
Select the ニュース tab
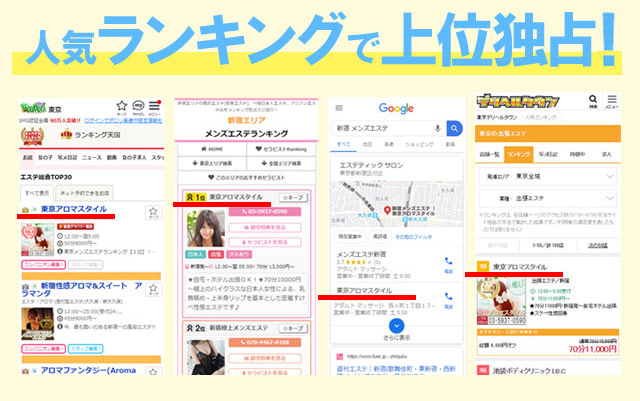[x=92, y=158]
